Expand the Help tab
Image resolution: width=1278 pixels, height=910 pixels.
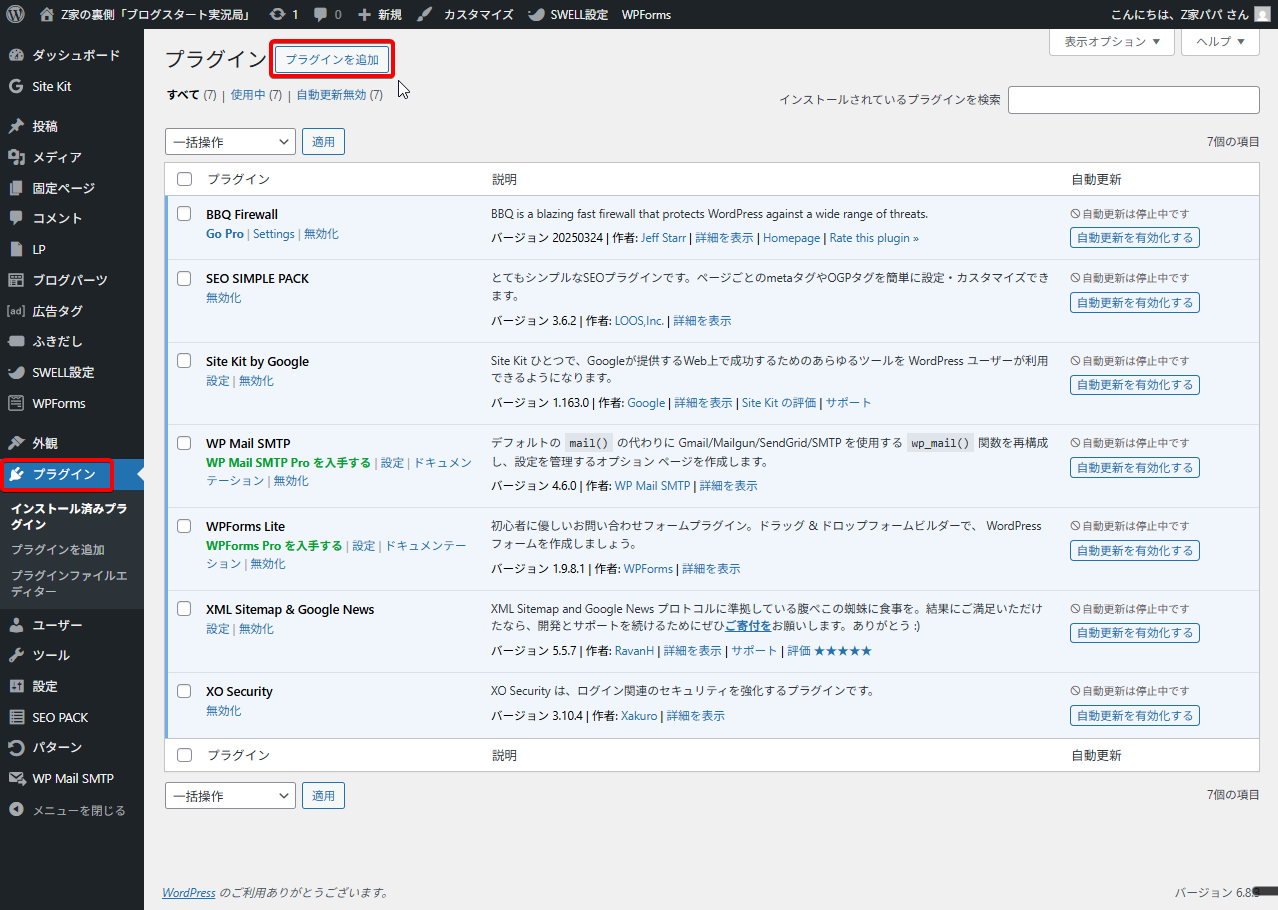(x=1220, y=42)
